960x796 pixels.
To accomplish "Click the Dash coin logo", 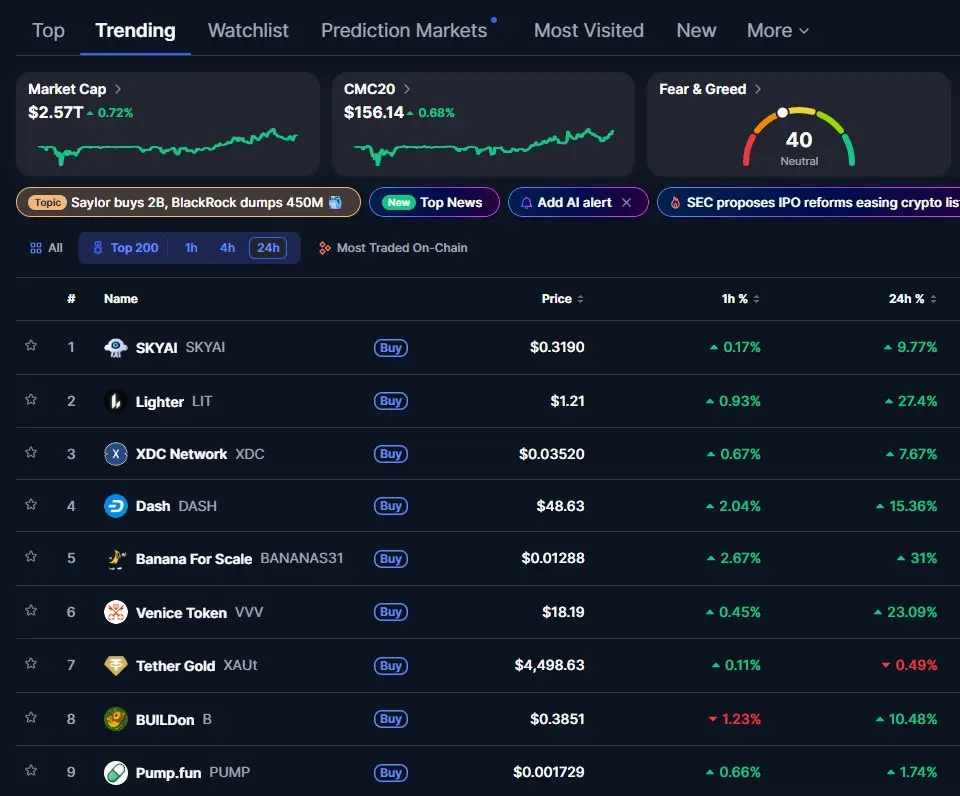I will pyautogui.click(x=116, y=506).
